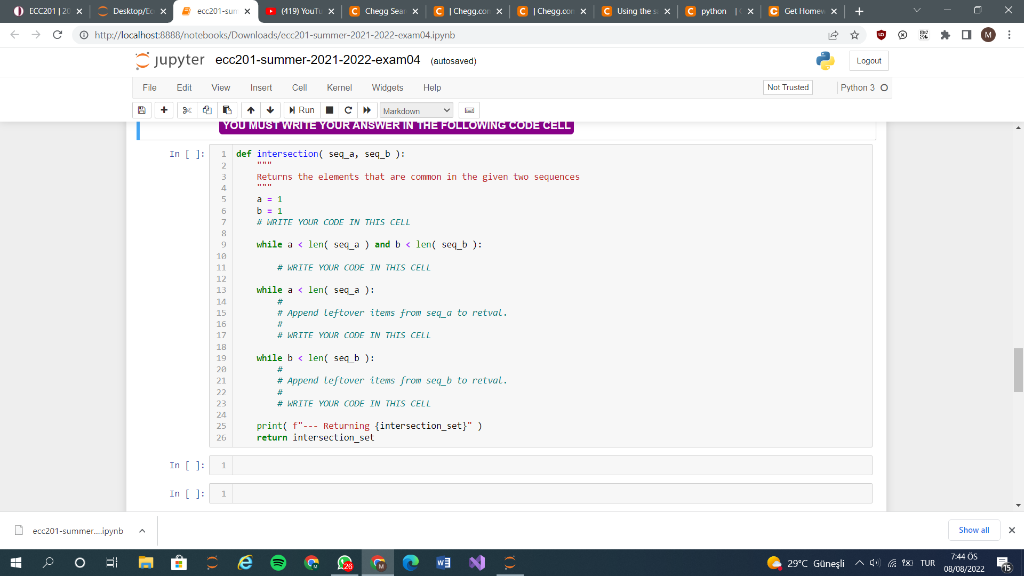This screenshot has width=1024, height=576.
Task: Open the Widgets menu
Action: click(x=387, y=88)
